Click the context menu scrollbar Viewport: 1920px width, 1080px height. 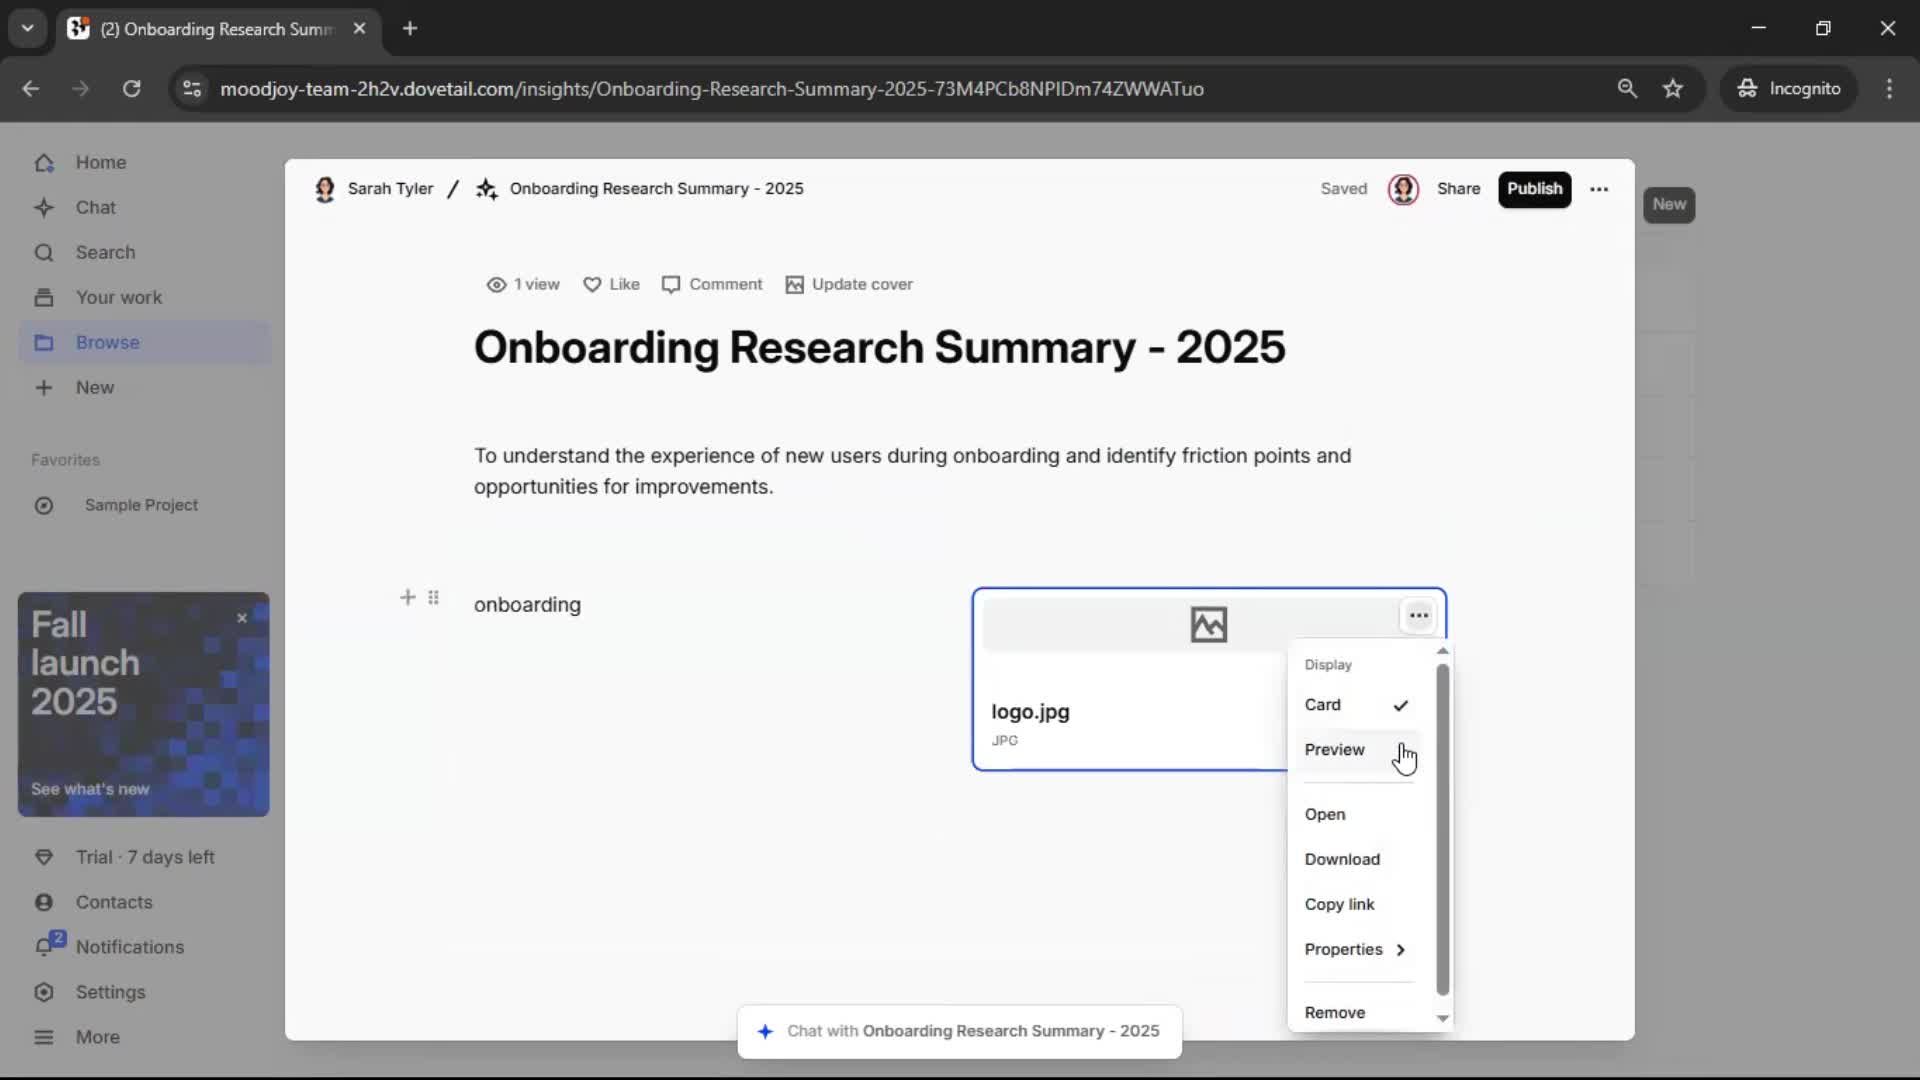pos(1442,830)
